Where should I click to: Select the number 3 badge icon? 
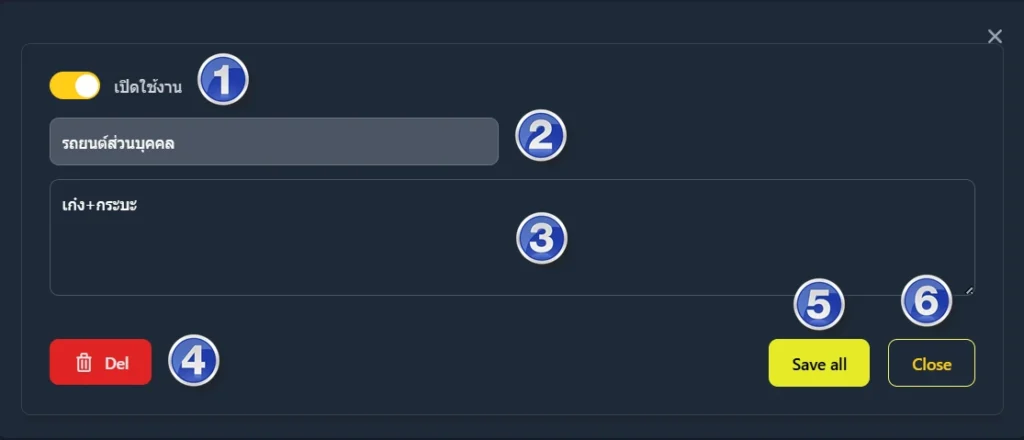point(541,238)
